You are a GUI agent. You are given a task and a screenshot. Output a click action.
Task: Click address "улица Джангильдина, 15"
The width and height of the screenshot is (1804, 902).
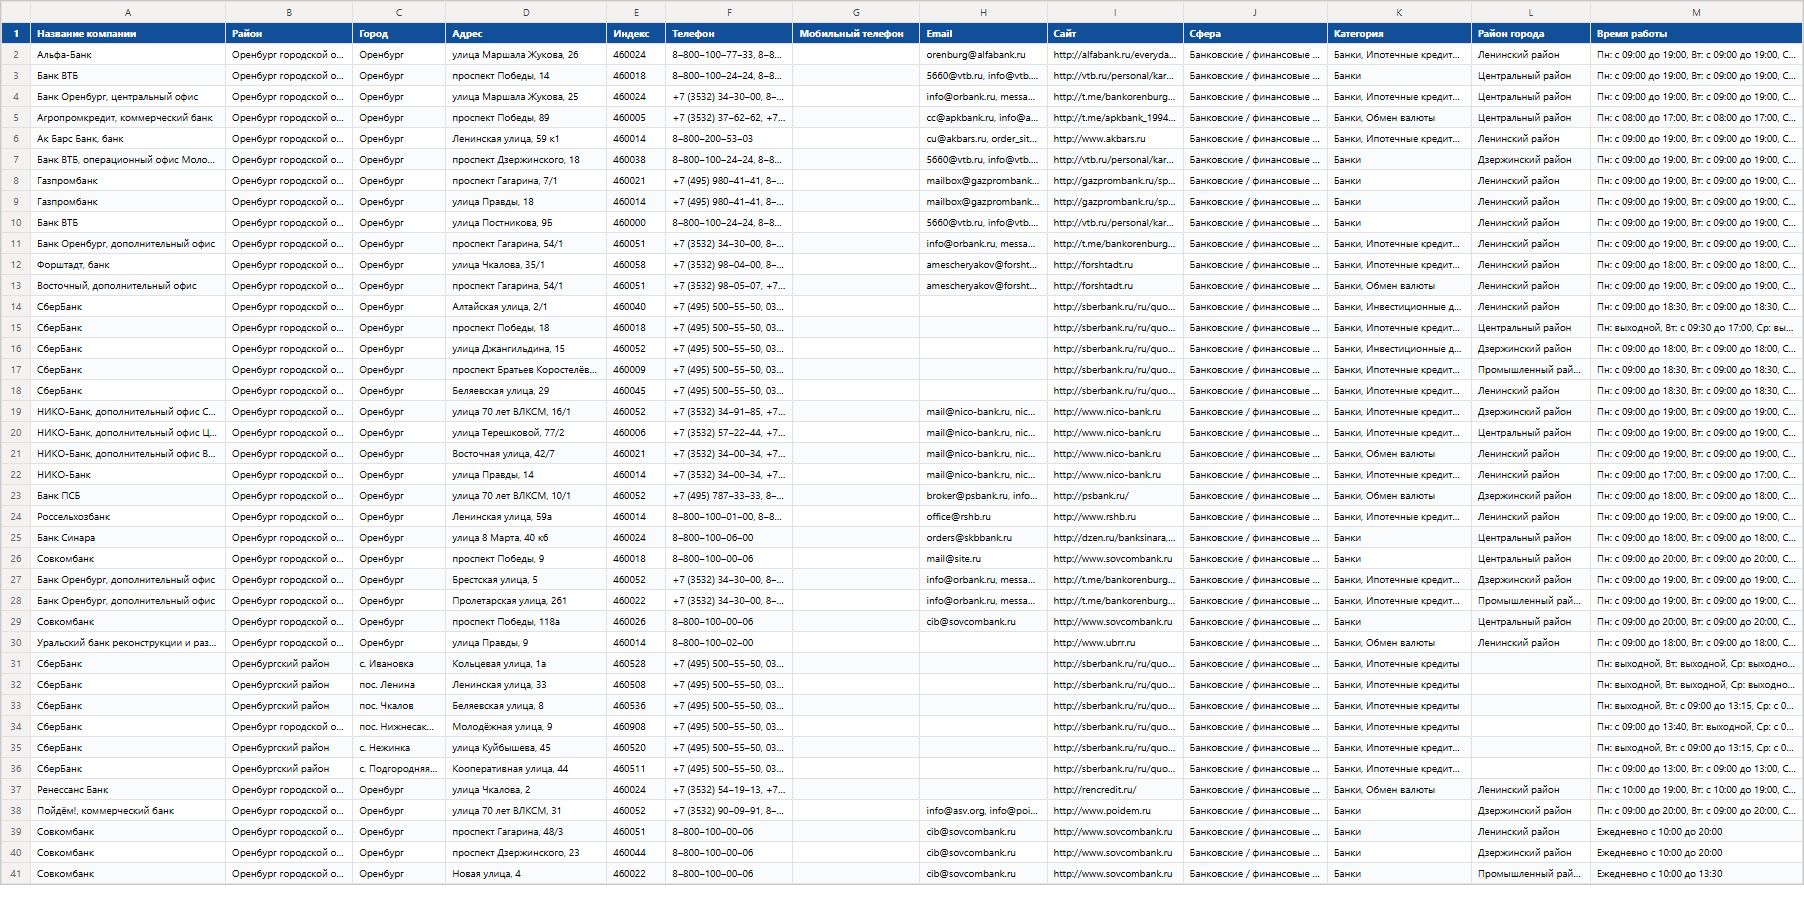coord(526,349)
